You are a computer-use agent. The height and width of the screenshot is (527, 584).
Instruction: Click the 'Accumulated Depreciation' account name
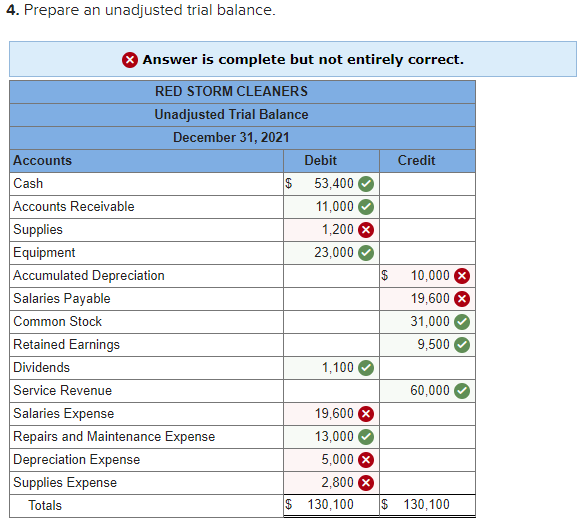coord(89,276)
